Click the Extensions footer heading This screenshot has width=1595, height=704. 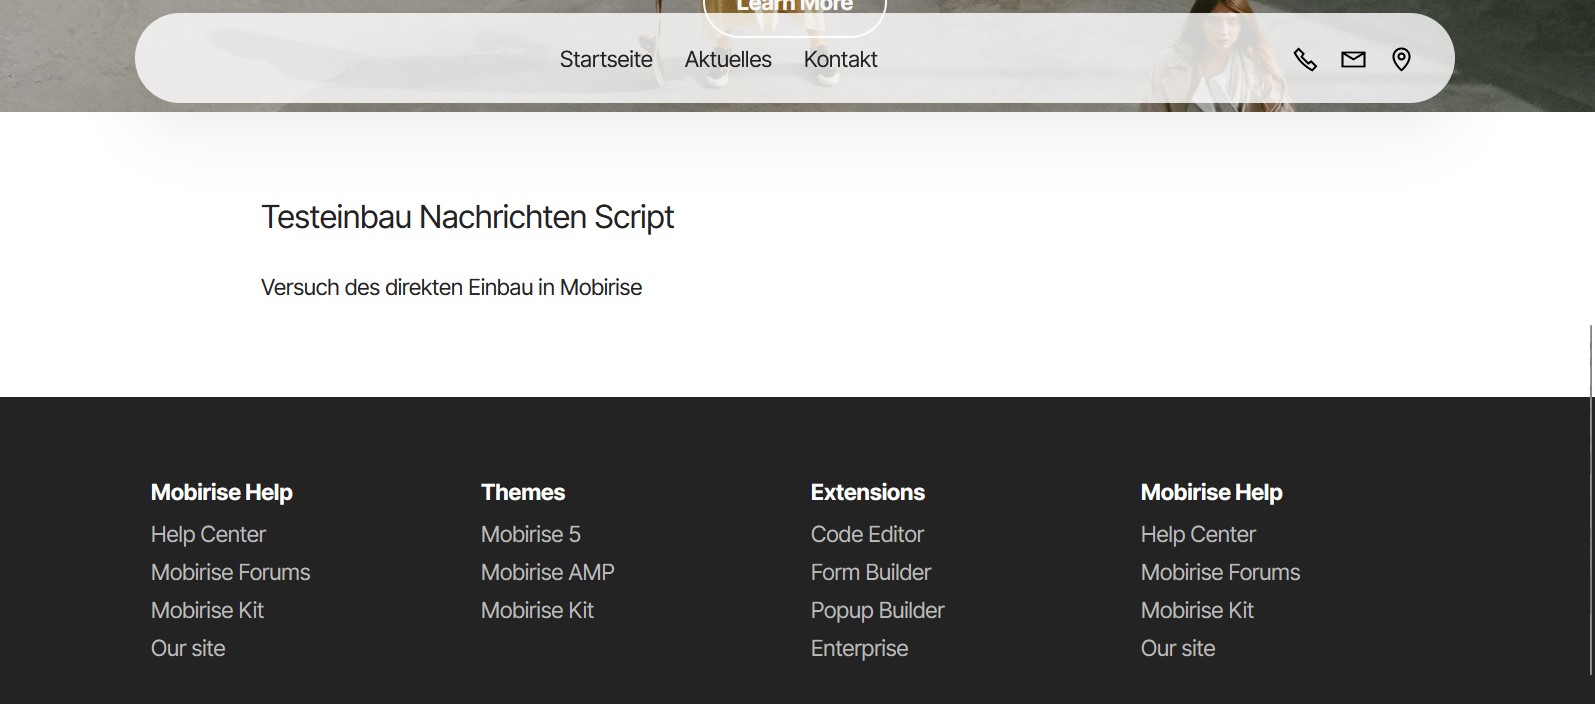(x=867, y=492)
